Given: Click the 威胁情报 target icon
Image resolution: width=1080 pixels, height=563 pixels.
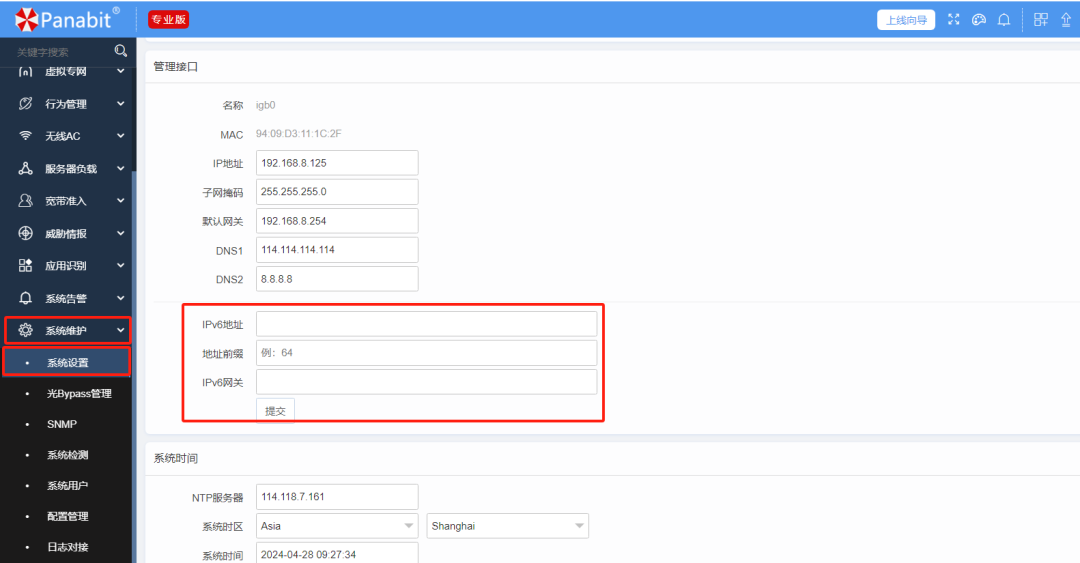Looking at the screenshot, I should pos(25,233).
